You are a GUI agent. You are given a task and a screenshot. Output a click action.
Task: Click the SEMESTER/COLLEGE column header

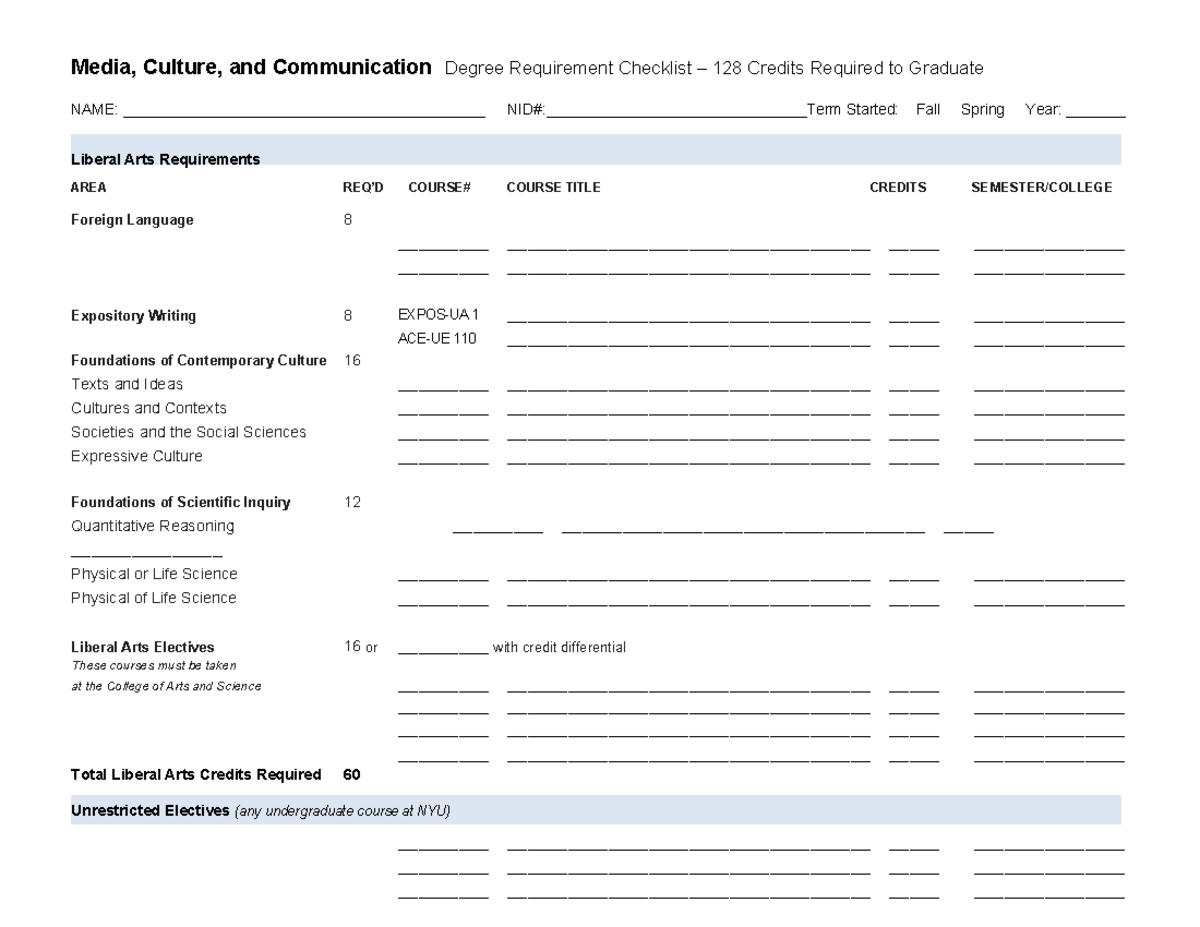coord(1041,187)
